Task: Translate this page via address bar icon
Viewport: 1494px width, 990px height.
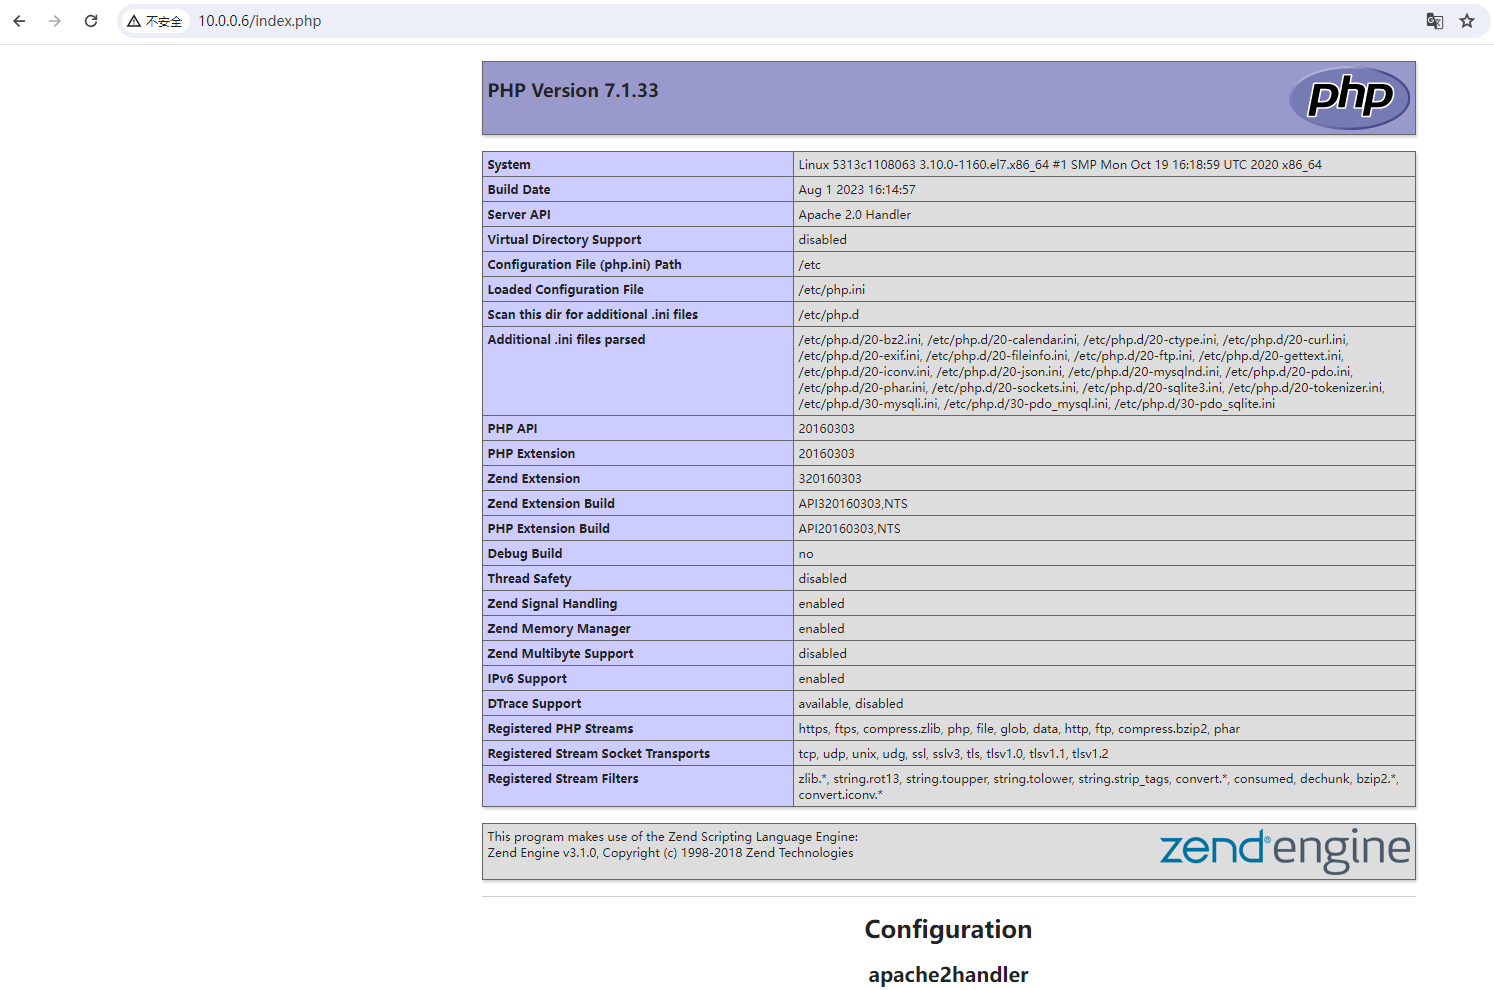Action: click(1434, 21)
